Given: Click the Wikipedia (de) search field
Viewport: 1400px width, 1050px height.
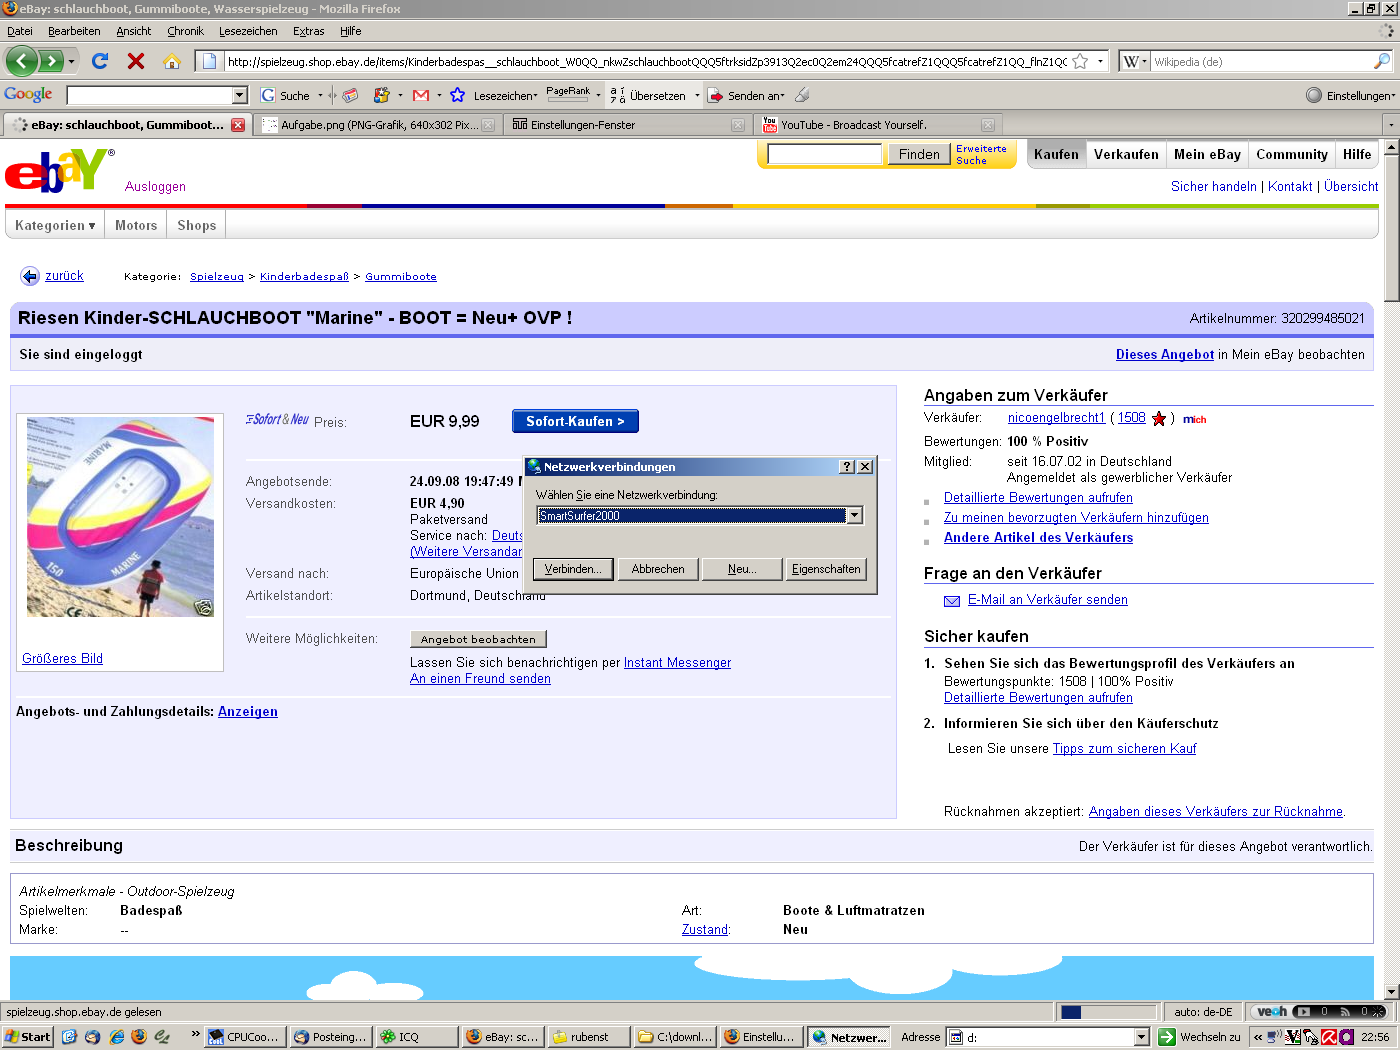Looking at the screenshot, I should pyautogui.click(x=1260, y=61).
